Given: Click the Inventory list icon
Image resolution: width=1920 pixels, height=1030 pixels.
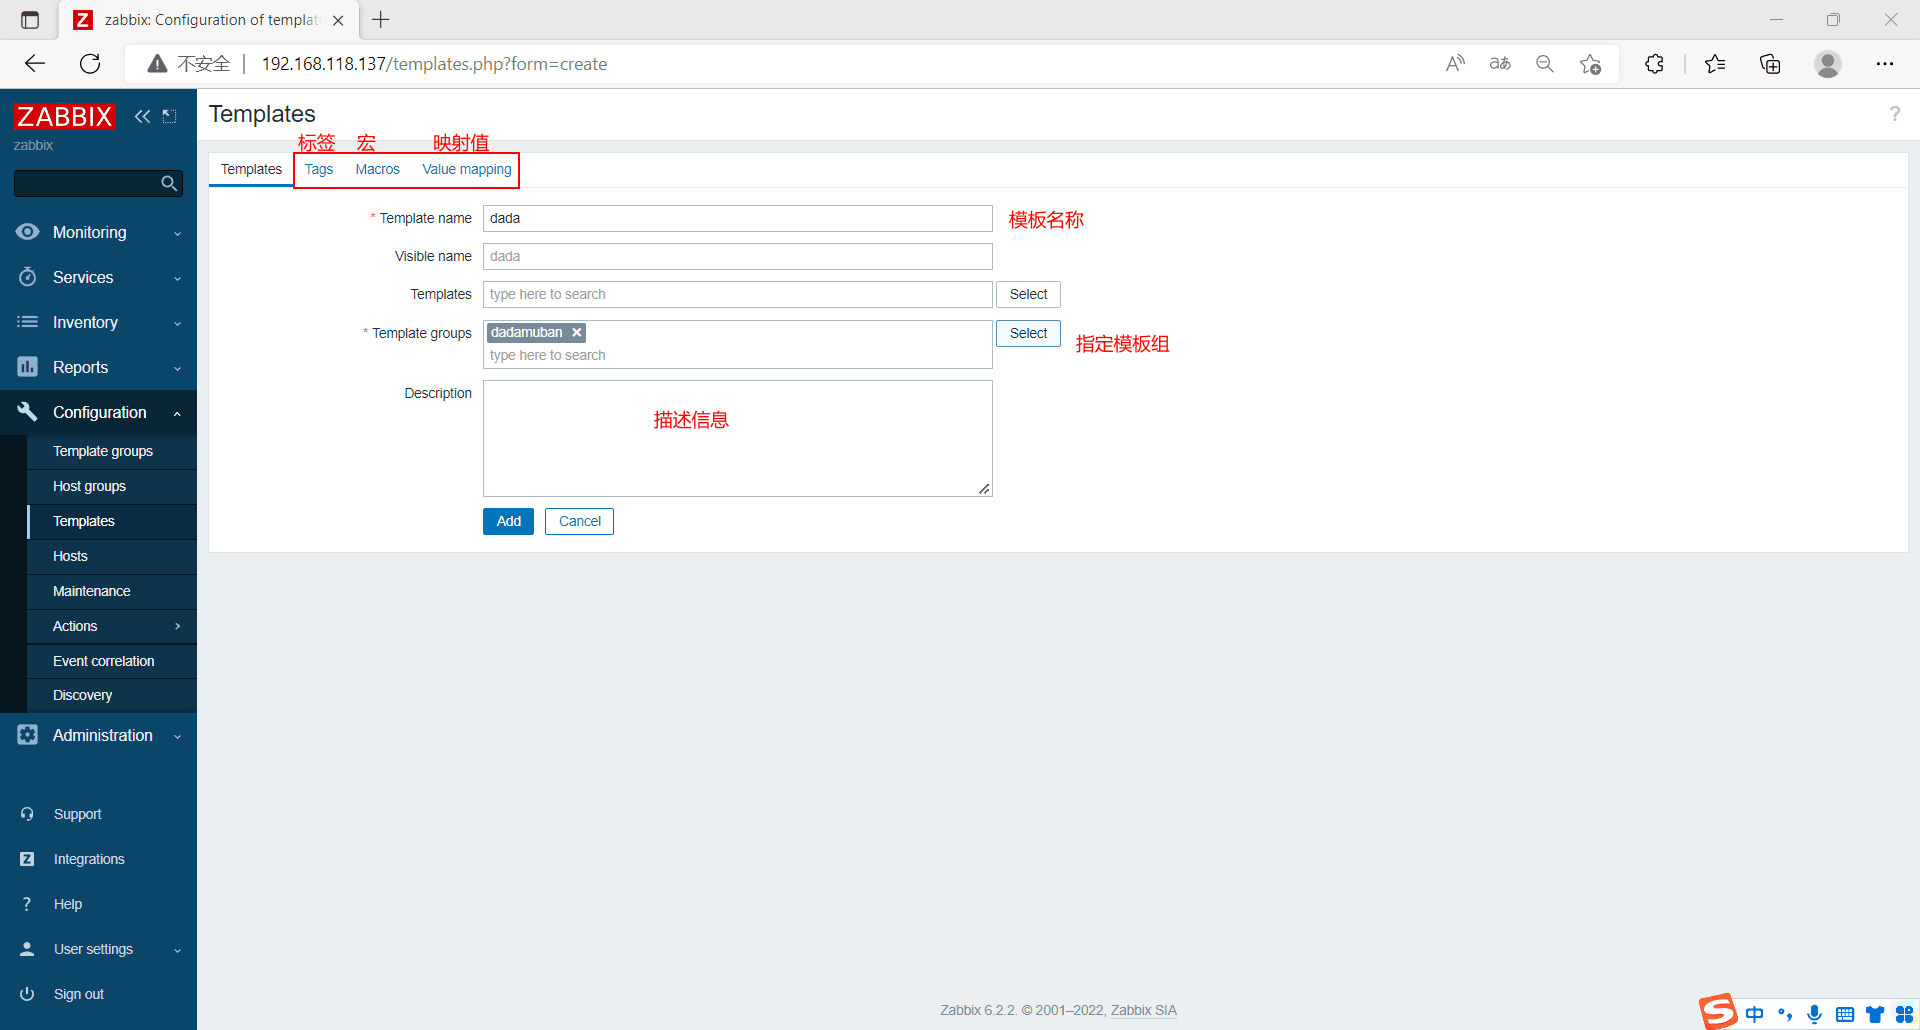Looking at the screenshot, I should [x=28, y=322].
